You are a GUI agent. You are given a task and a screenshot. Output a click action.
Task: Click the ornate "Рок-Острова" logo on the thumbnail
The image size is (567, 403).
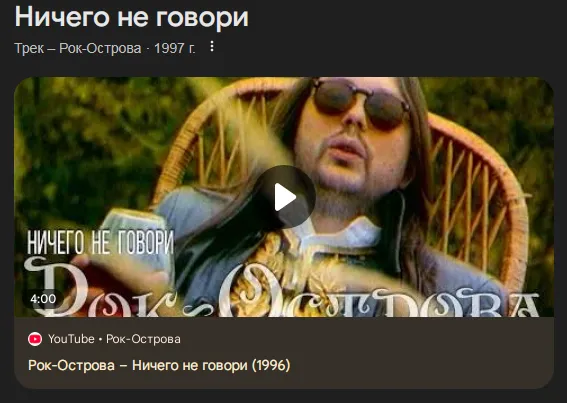point(282,289)
